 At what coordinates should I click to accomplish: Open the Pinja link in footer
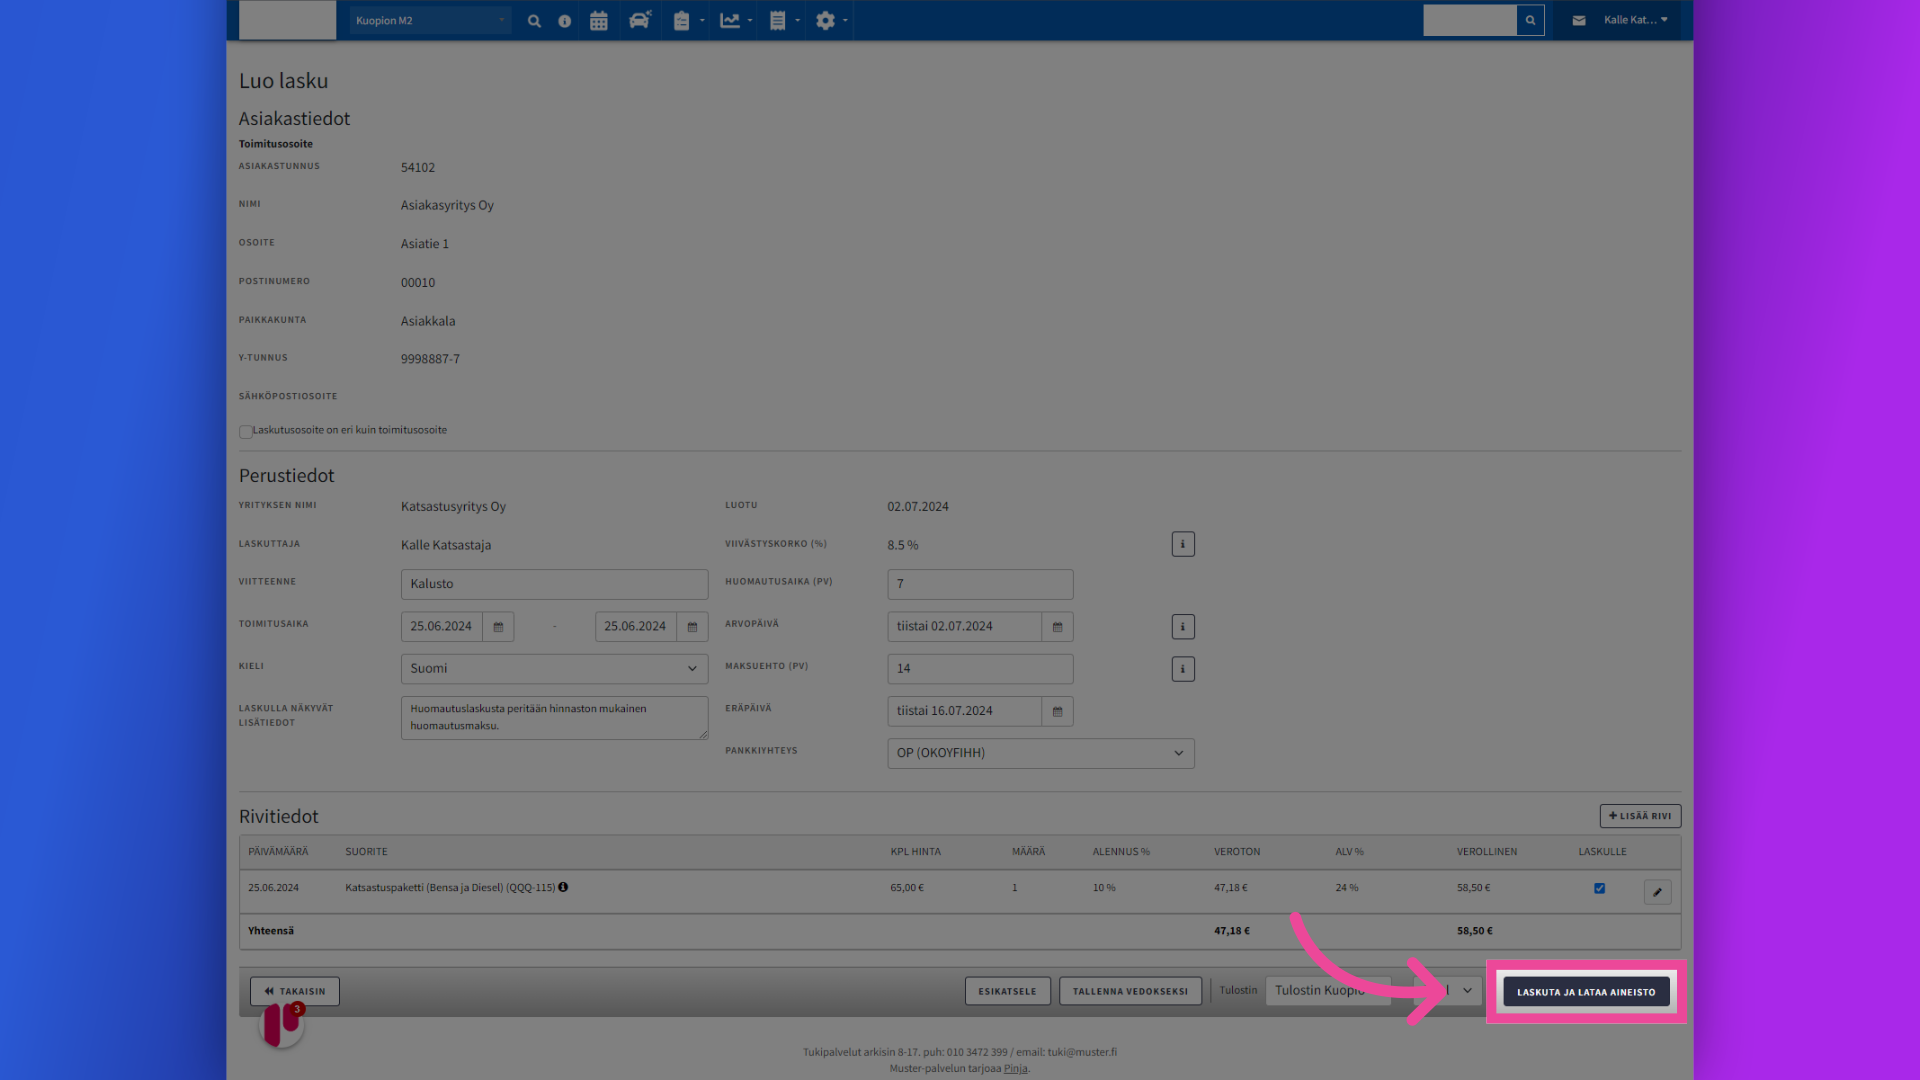[1015, 1068]
